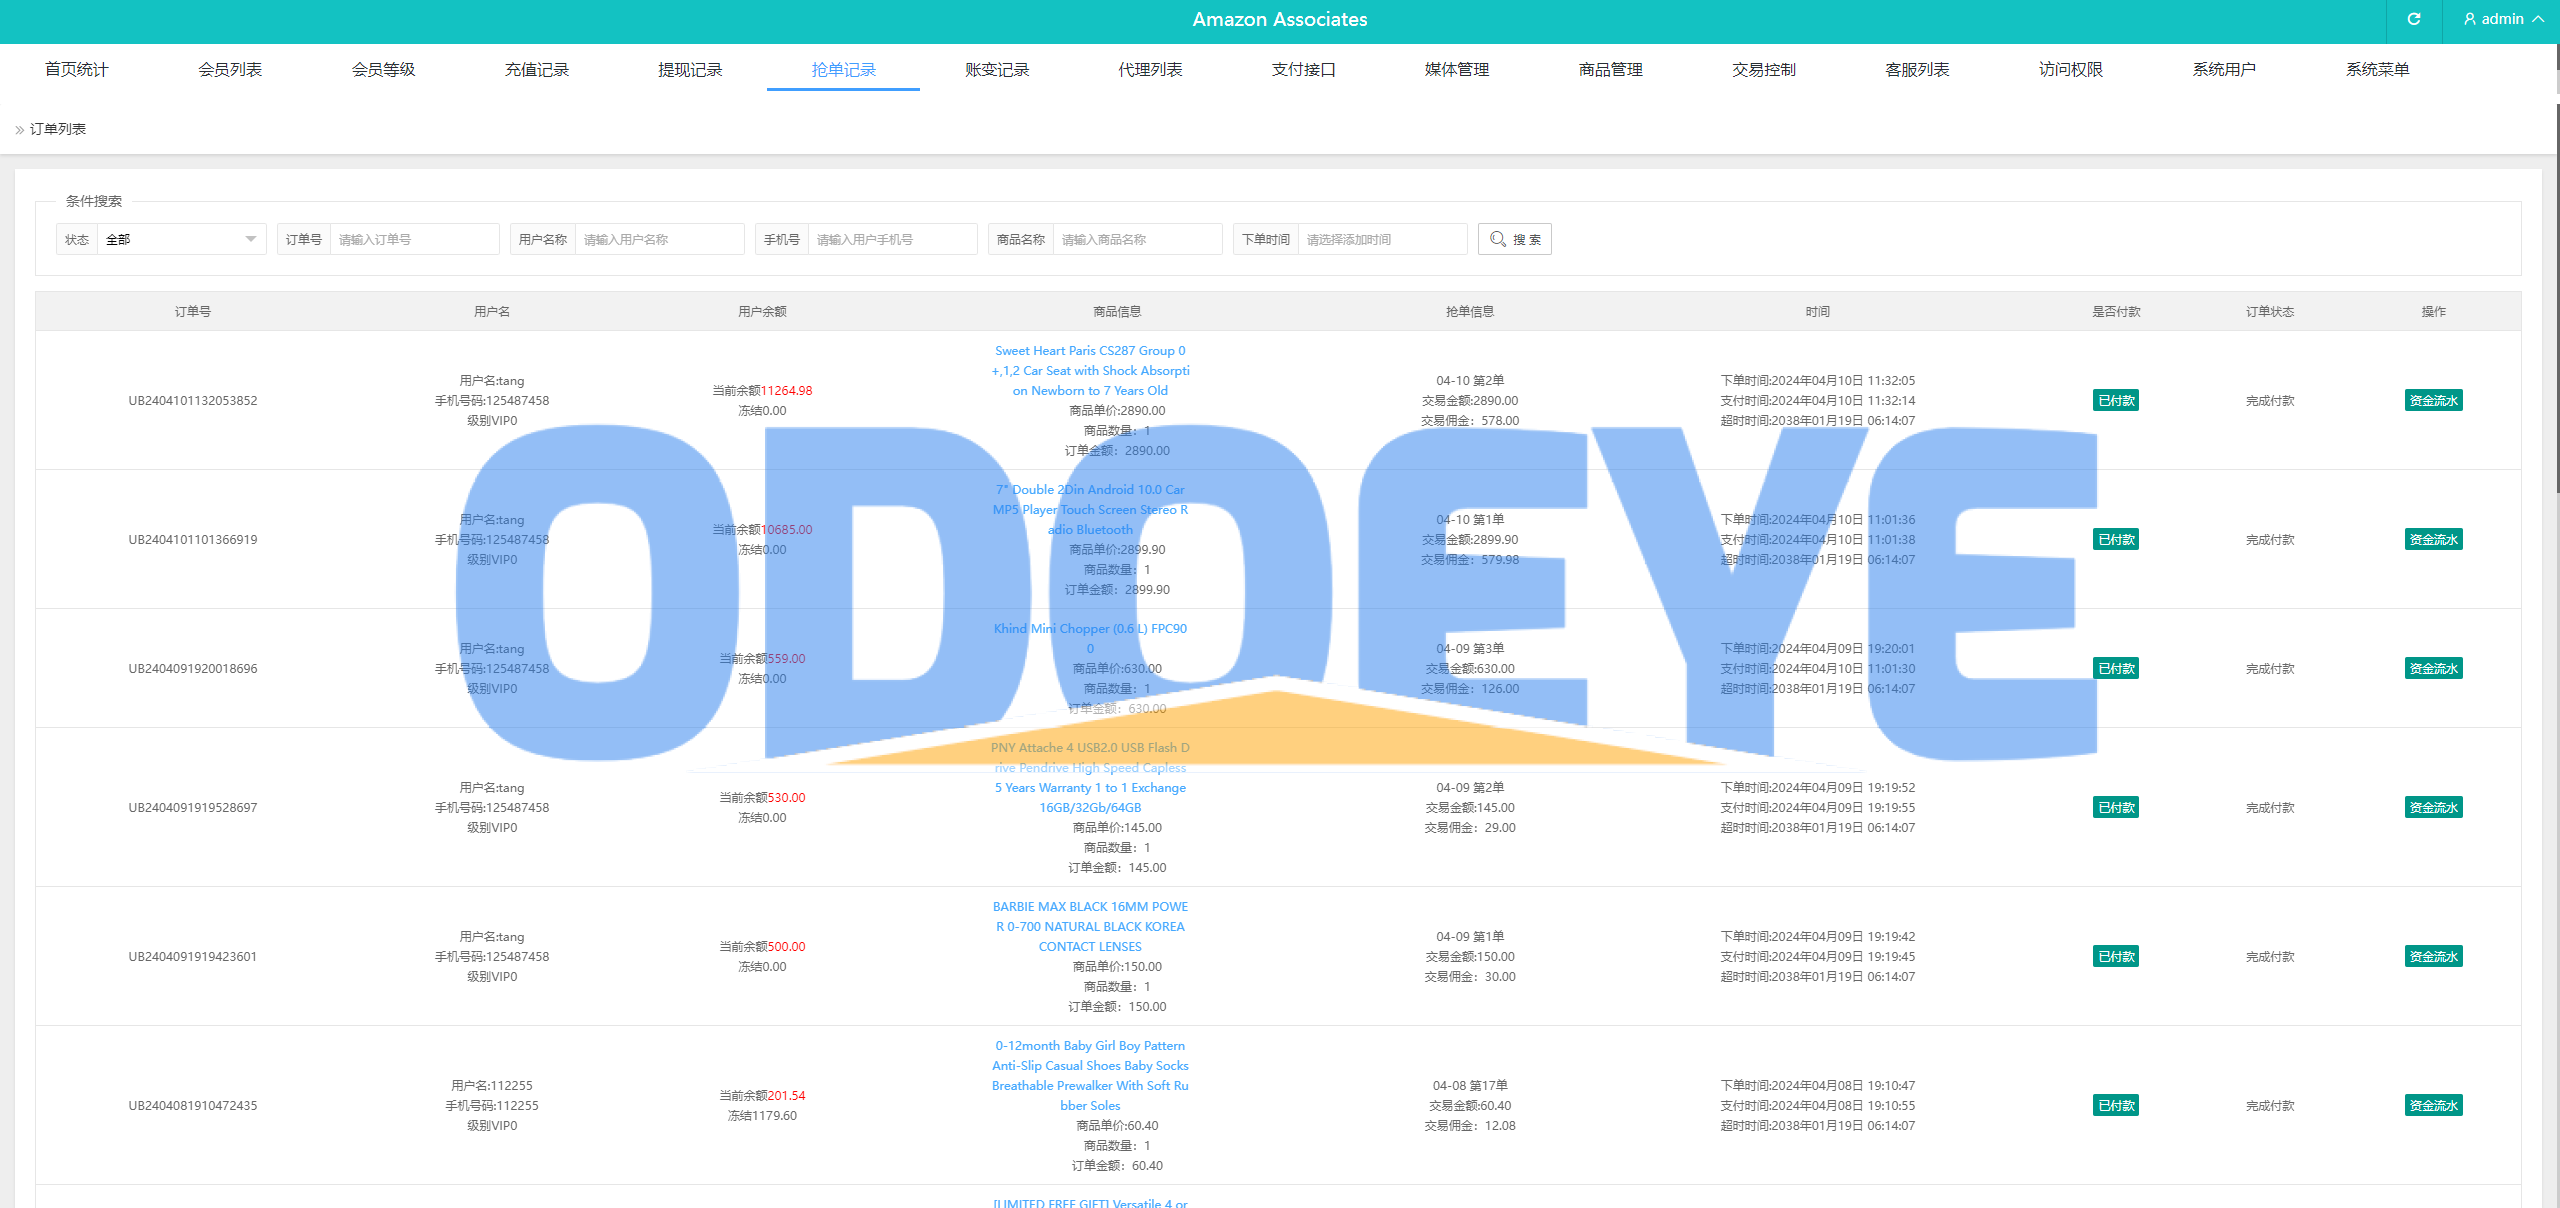Go to 访问权限 tab
Viewport: 2560px width, 1208px height.
[2071, 69]
